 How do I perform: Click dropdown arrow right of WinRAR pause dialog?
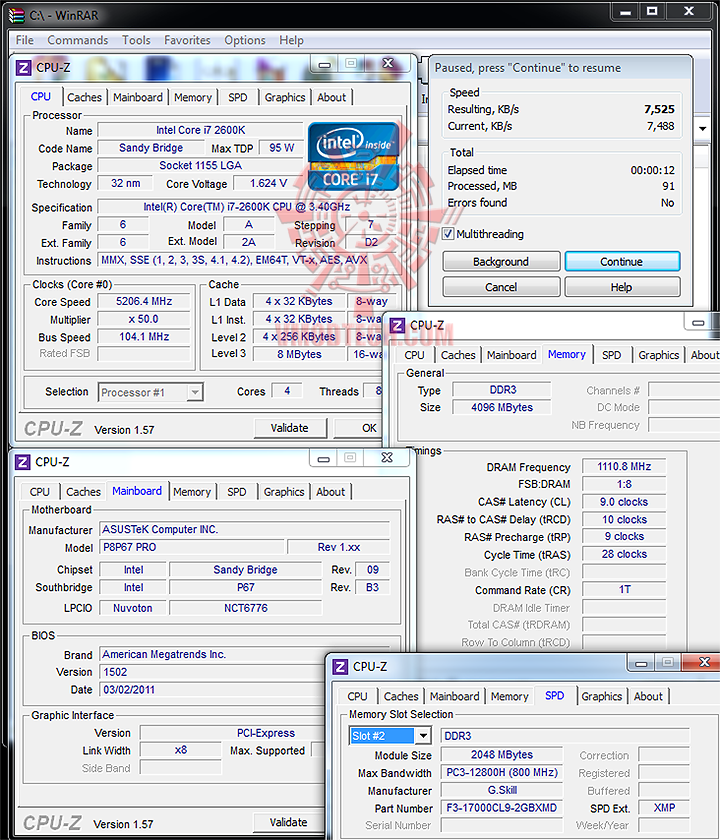pos(702,129)
